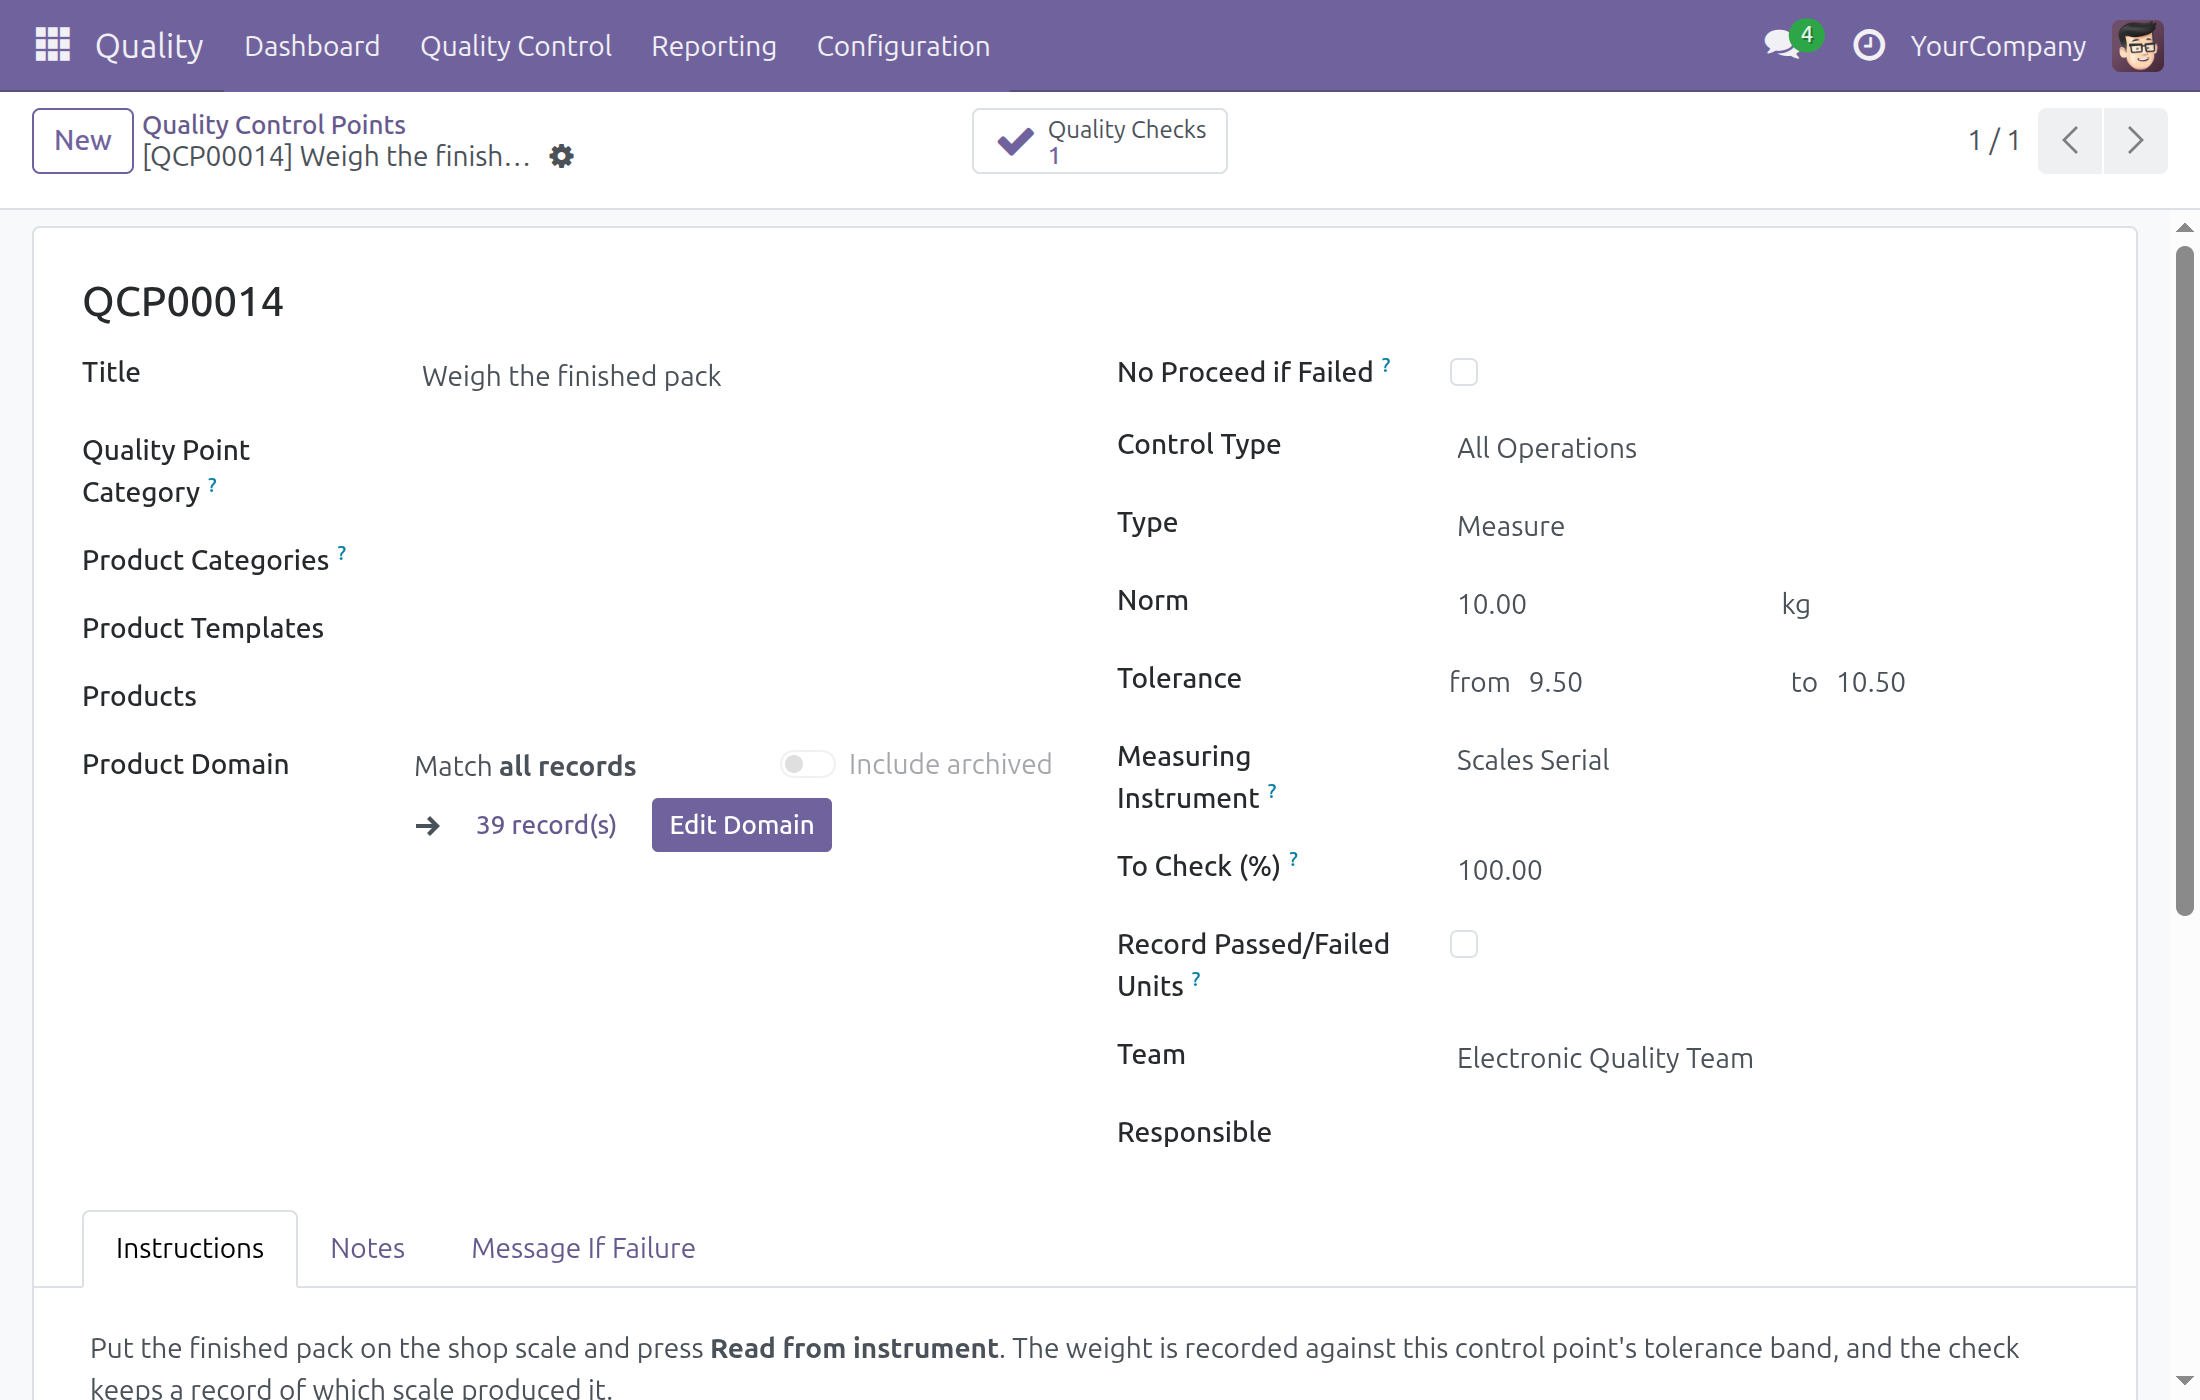Switch to the Message If Failure tab
The width and height of the screenshot is (2200, 1400).
point(583,1248)
